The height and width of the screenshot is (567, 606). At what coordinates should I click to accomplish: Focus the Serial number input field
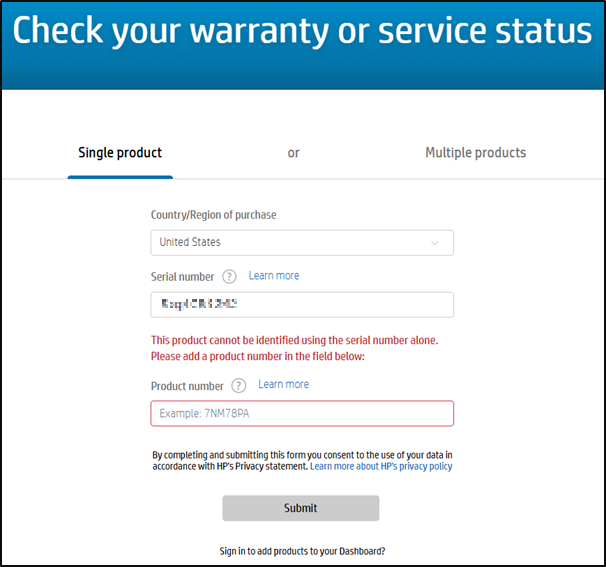301,305
